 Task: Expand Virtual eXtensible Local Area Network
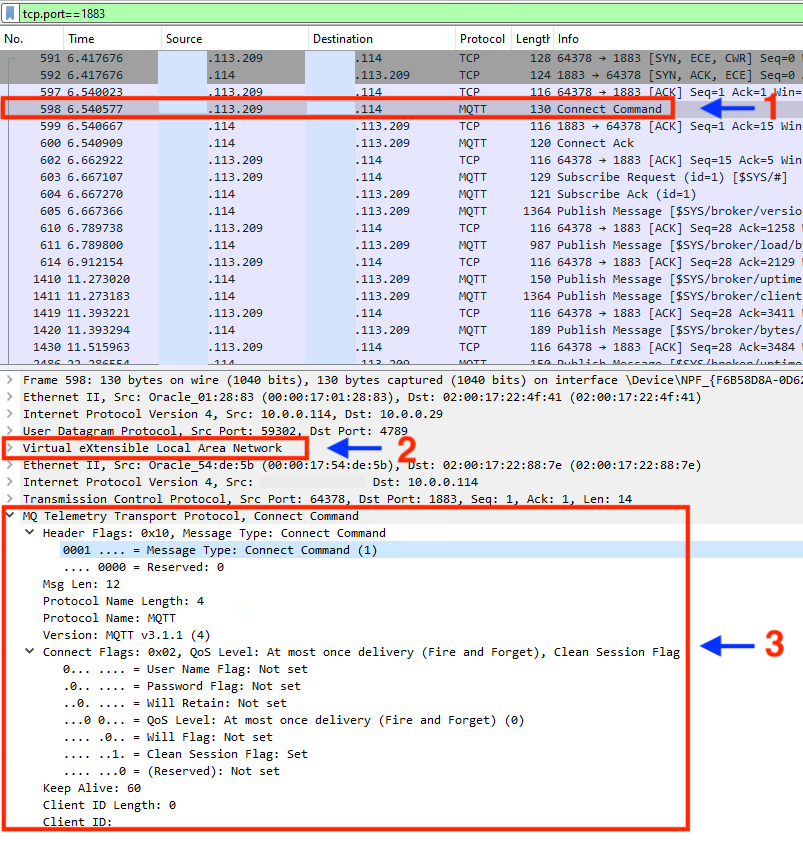[10, 448]
